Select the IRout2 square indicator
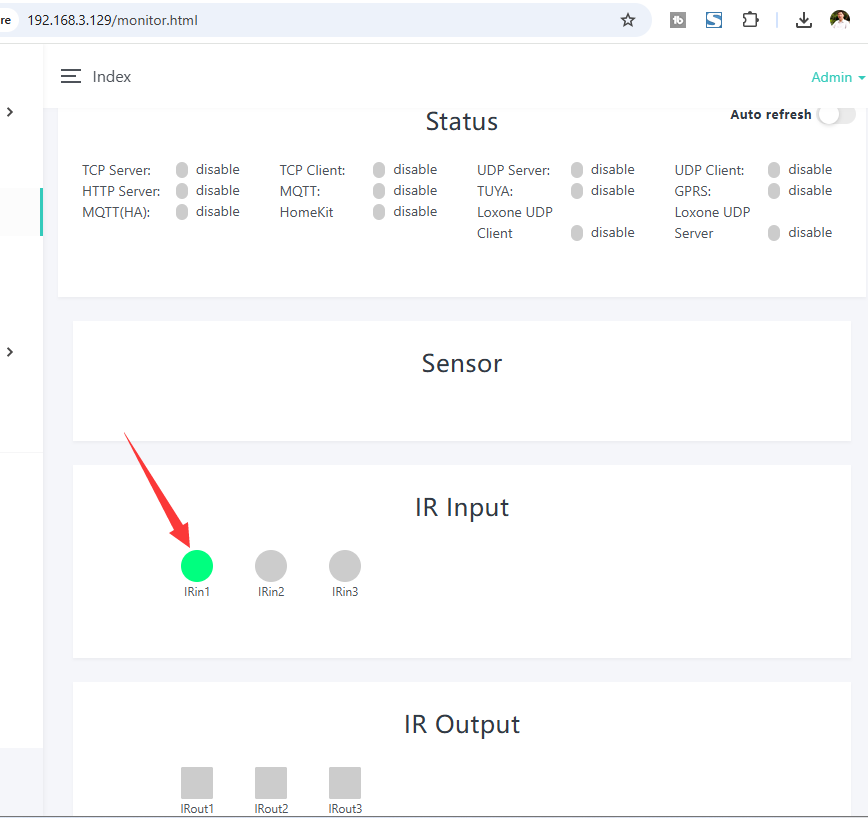Screen dimensions: 868x818 271,783
